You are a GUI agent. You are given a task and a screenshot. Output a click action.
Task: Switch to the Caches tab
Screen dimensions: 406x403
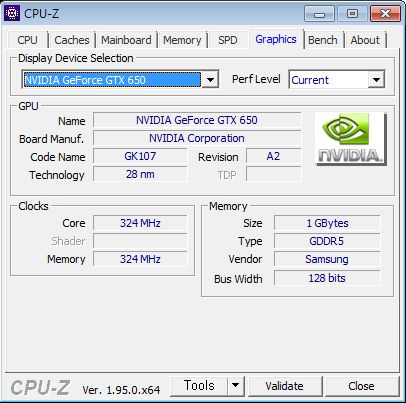(72, 40)
